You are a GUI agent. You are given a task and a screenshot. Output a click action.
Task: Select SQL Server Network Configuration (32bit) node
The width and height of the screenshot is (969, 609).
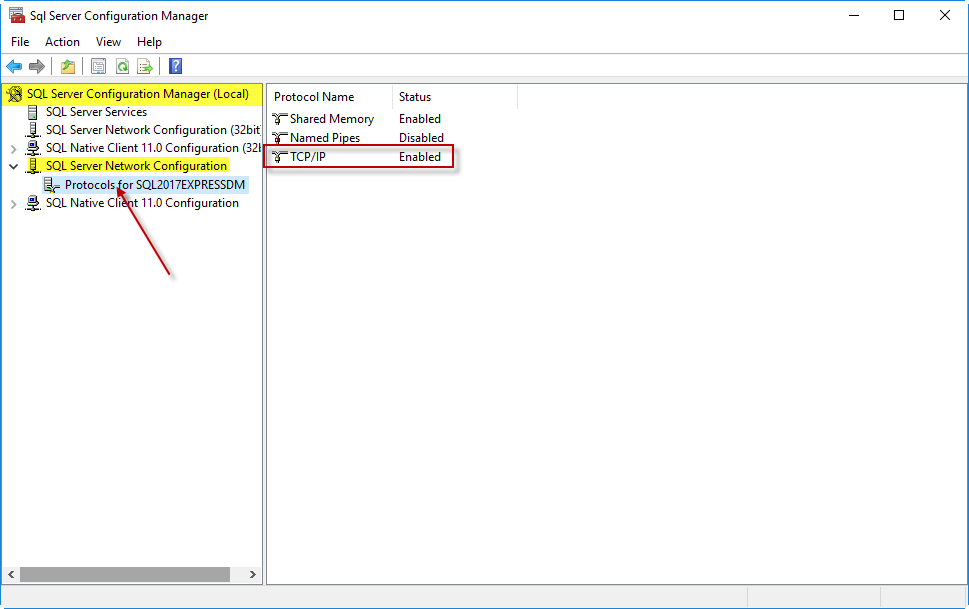(153, 130)
